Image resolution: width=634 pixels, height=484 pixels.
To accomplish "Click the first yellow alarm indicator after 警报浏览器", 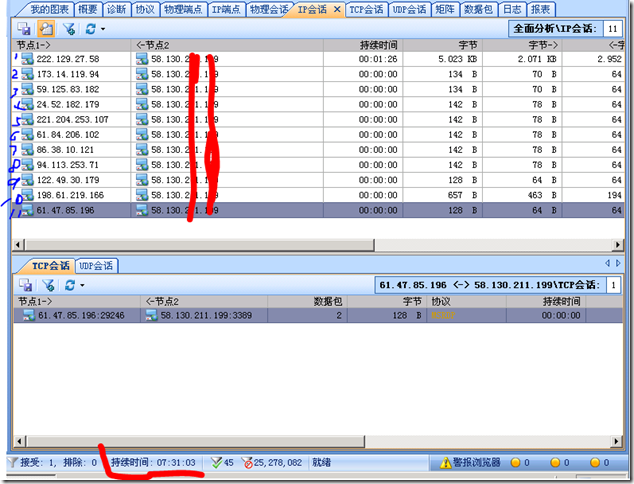I will [x=516, y=462].
